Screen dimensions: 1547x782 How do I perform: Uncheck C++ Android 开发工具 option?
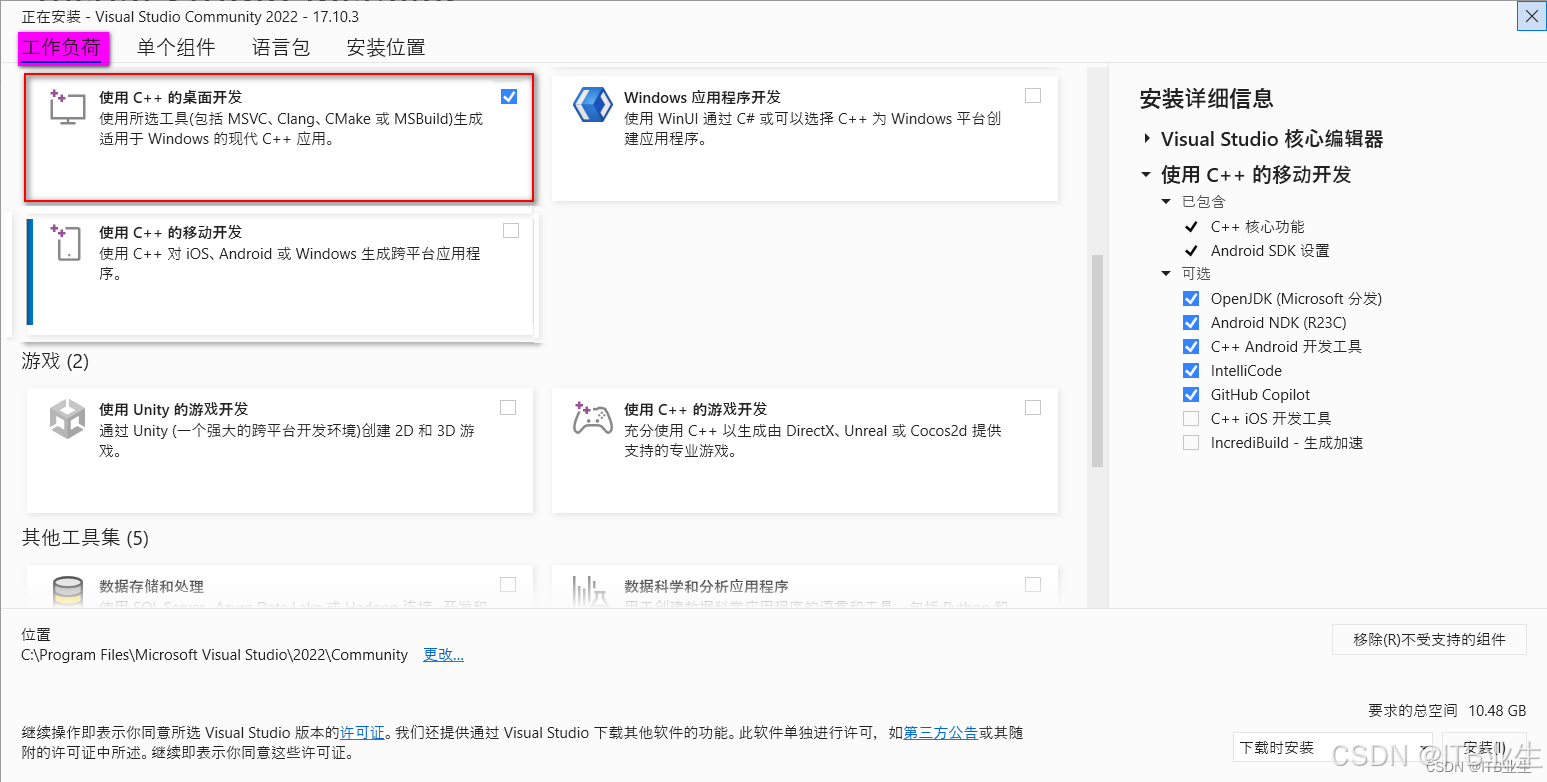point(1191,347)
